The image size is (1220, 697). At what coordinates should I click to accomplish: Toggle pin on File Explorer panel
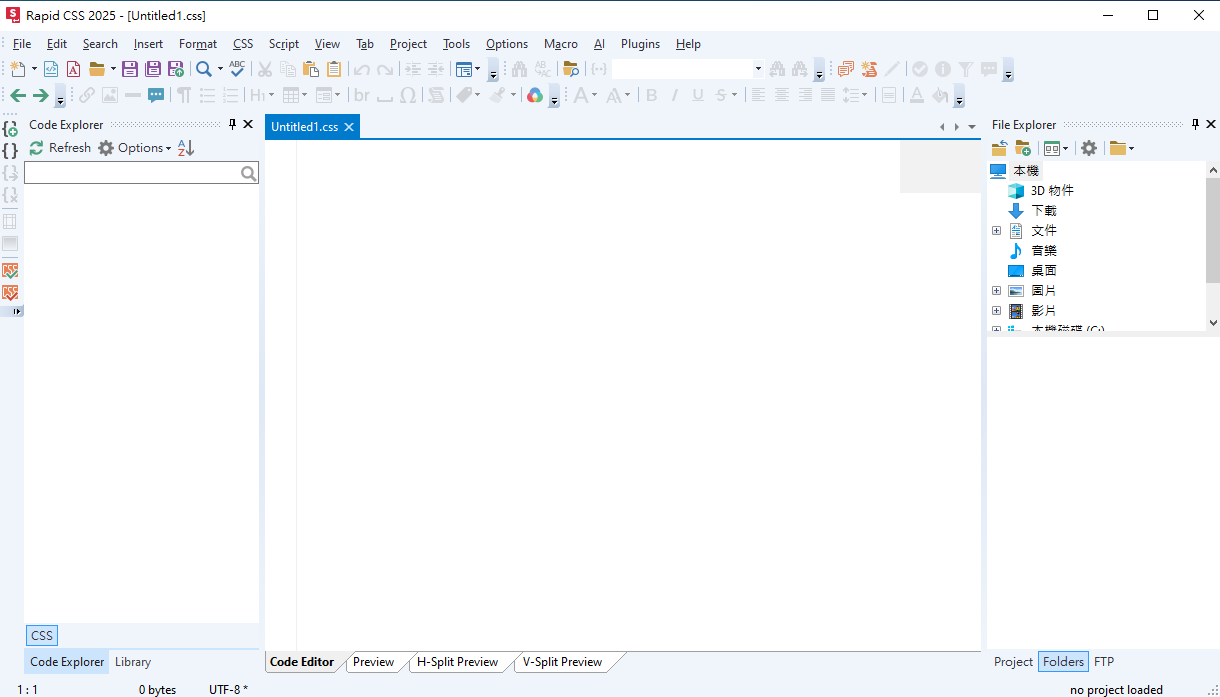click(x=1195, y=125)
